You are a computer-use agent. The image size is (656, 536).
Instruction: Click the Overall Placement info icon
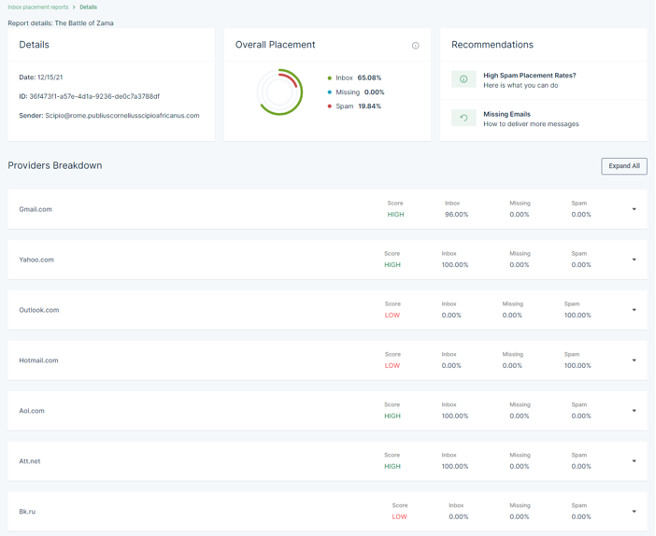pyautogui.click(x=415, y=46)
